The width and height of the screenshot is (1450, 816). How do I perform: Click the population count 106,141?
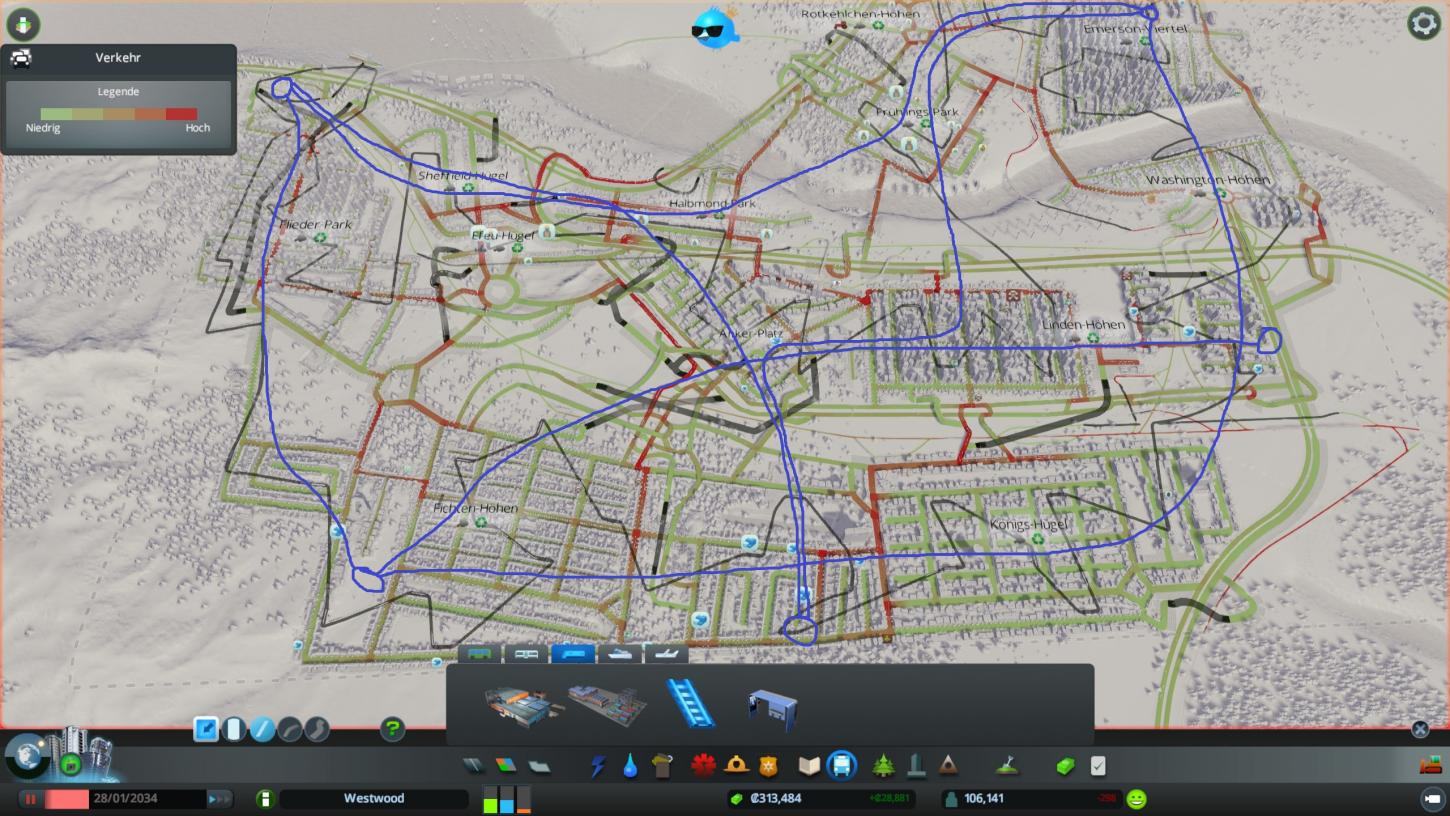(984, 798)
